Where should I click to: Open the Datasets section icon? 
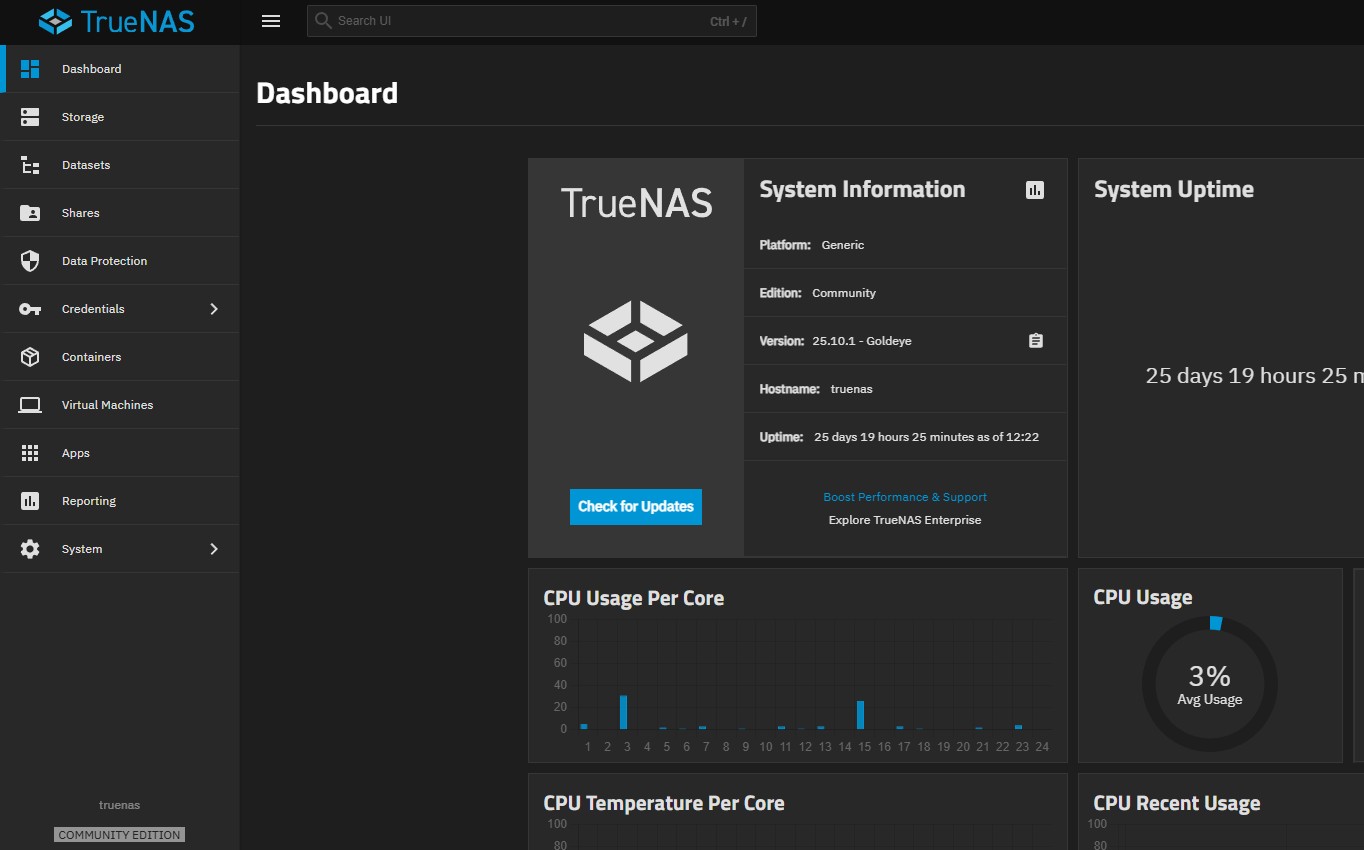coord(29,164)
